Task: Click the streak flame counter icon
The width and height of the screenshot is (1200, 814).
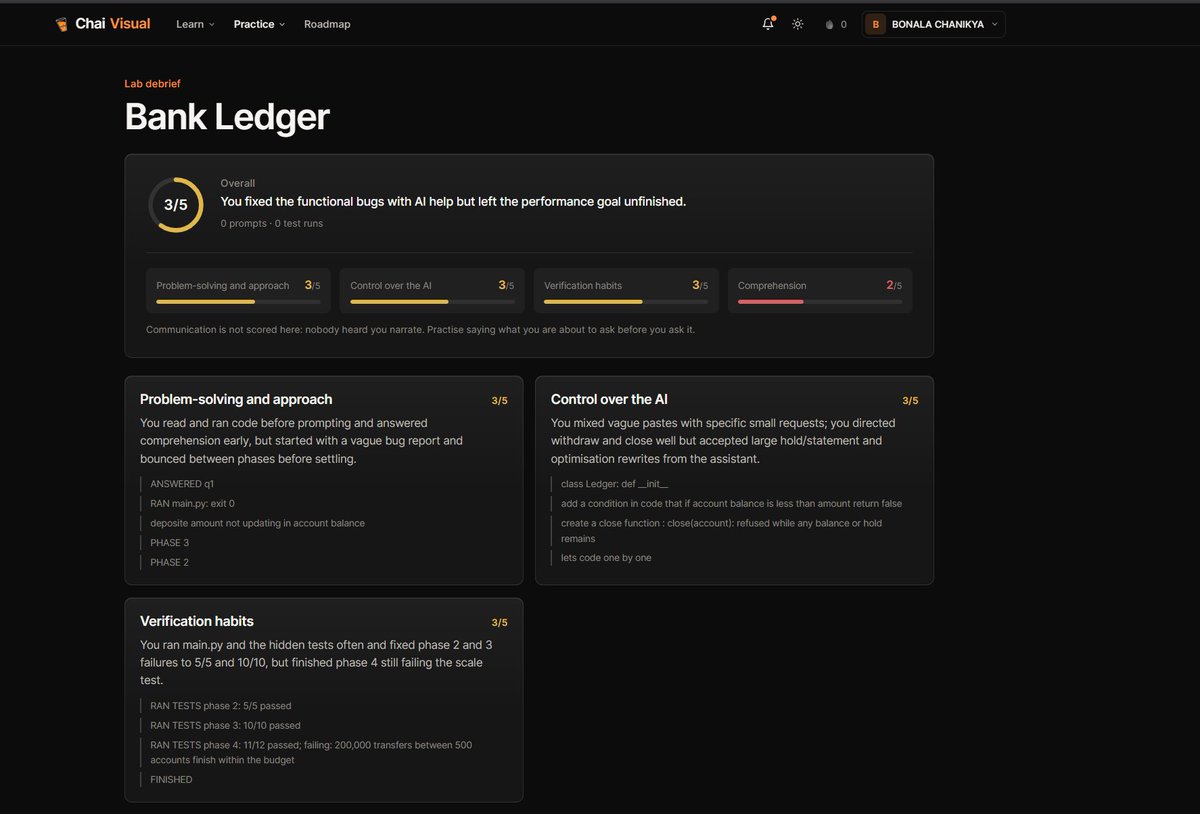Action: click(x=829, y=24)
